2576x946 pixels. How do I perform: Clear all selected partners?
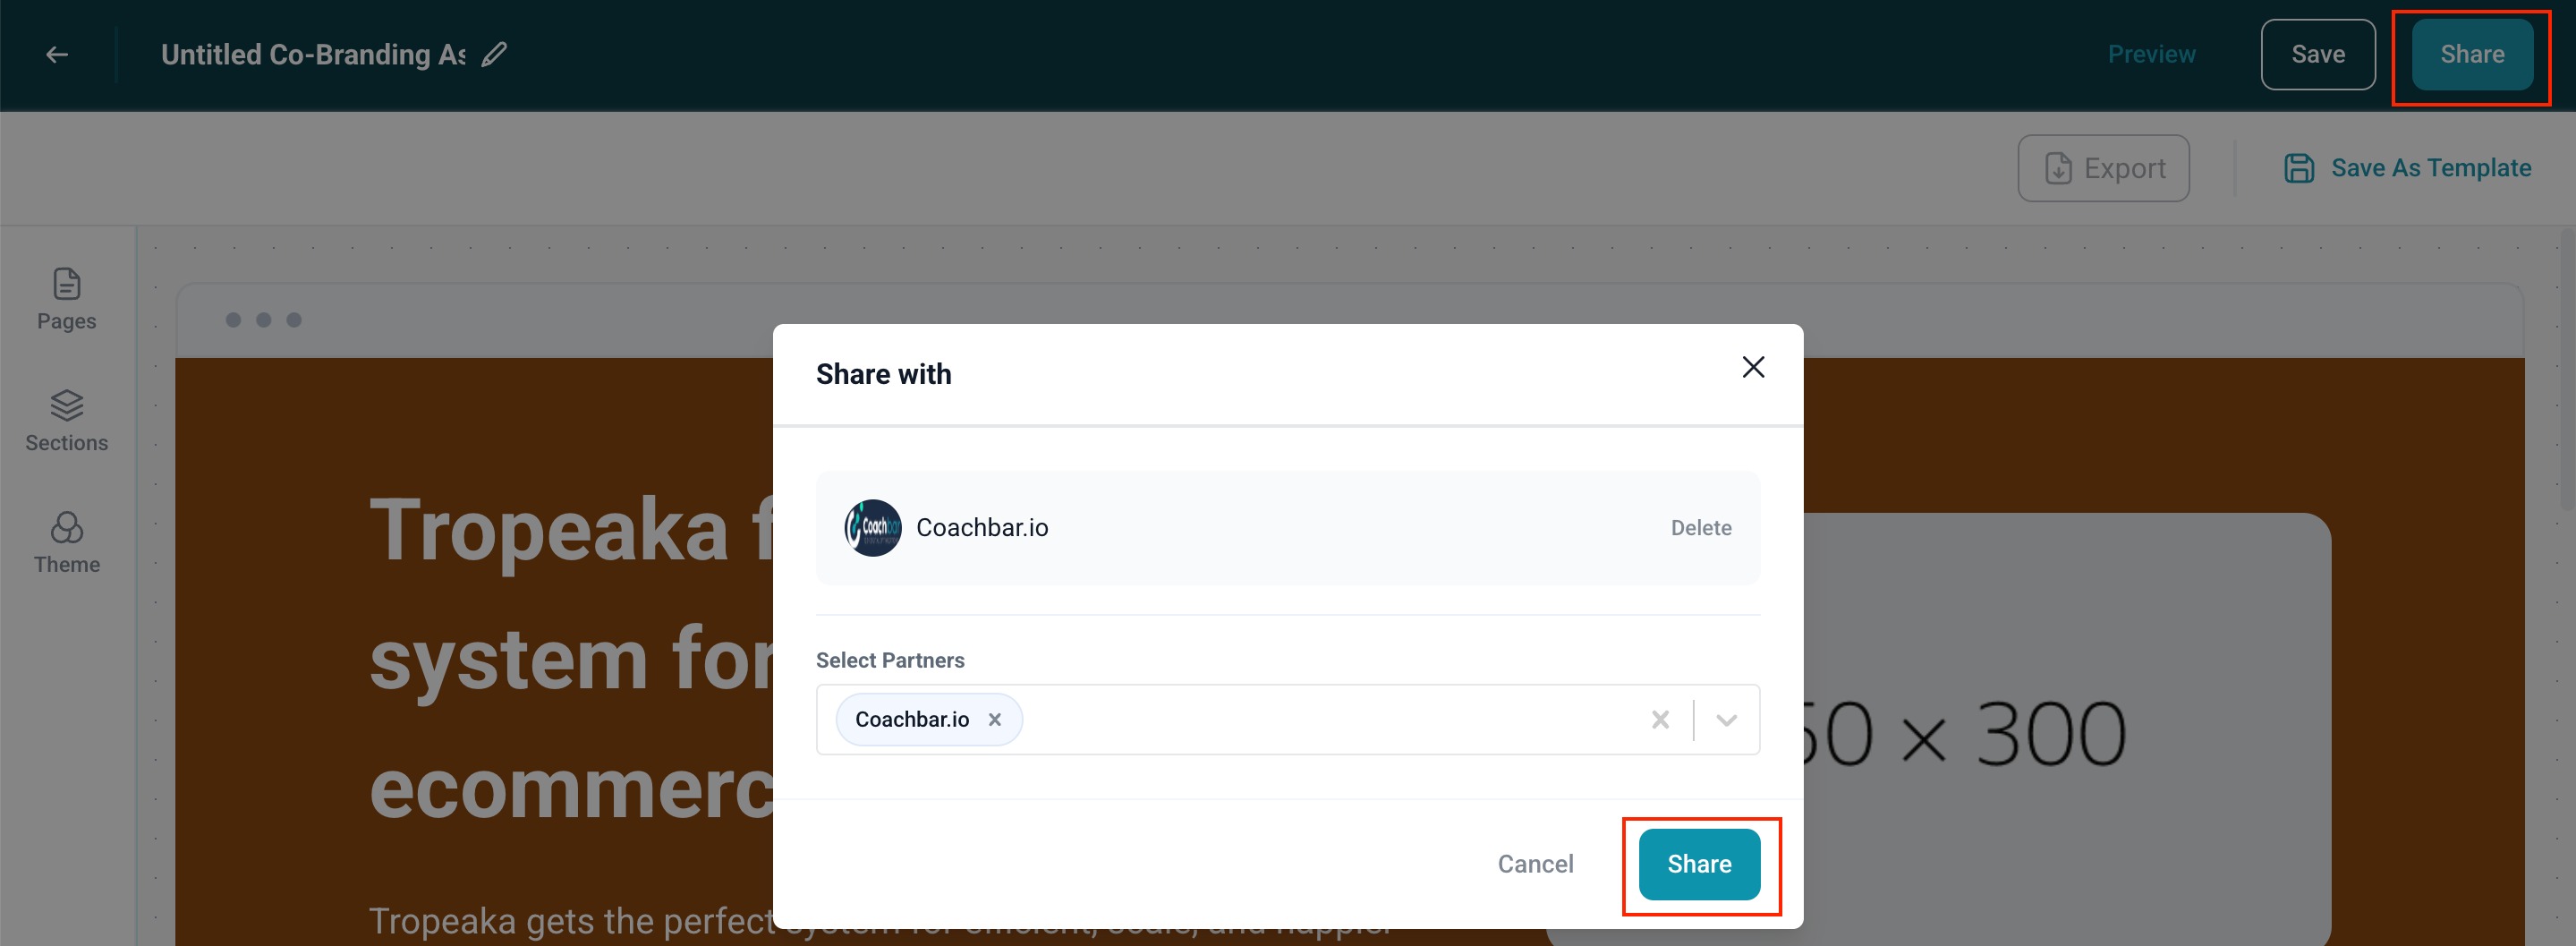pos(1660,719)
